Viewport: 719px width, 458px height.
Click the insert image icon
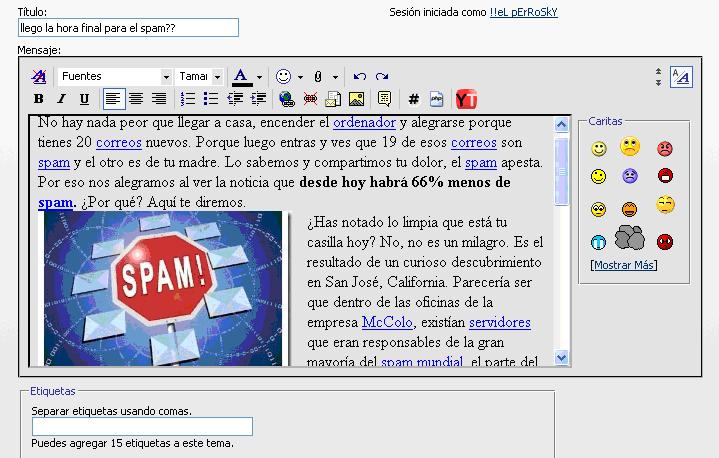click(x=355, y=99)
